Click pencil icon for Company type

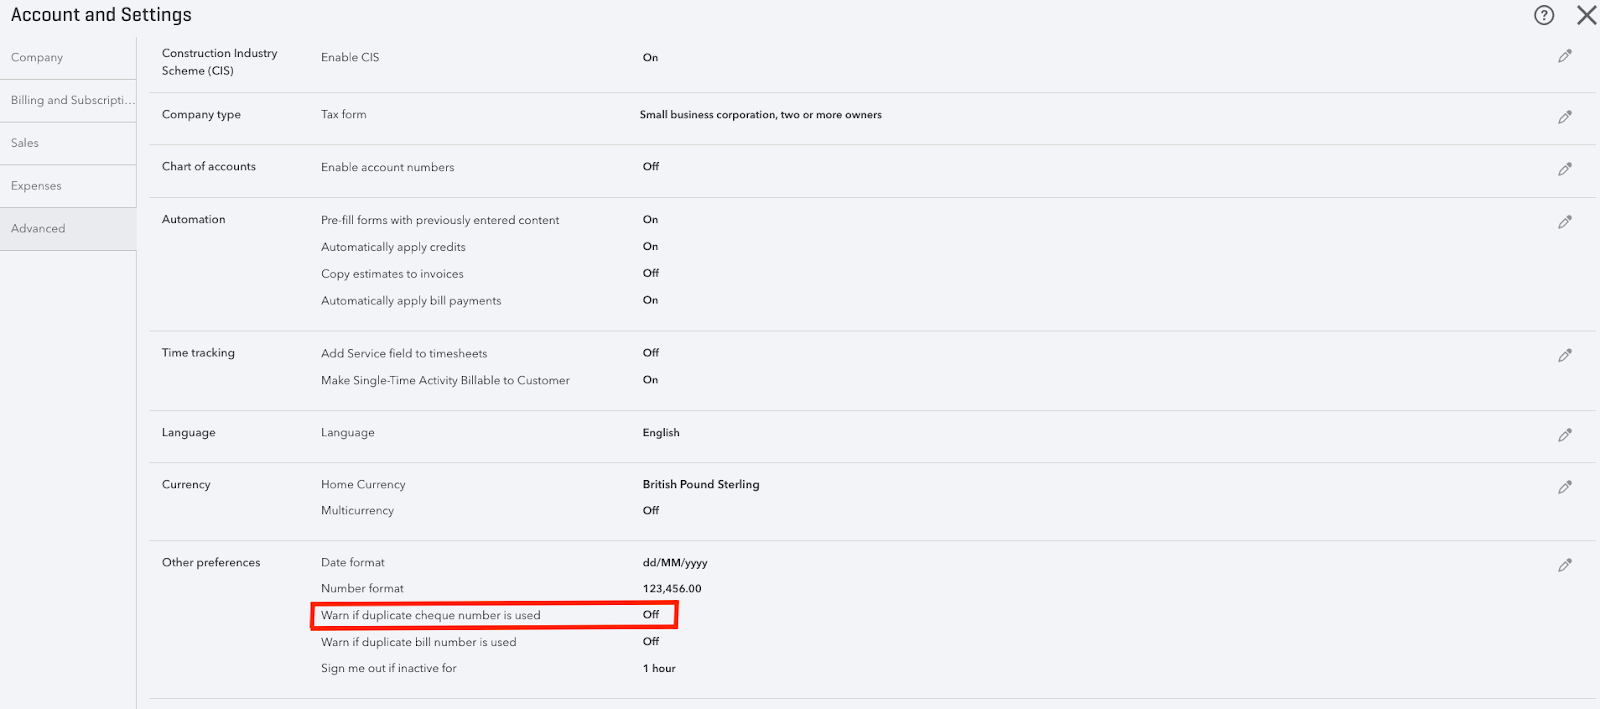pos(1565,117)
